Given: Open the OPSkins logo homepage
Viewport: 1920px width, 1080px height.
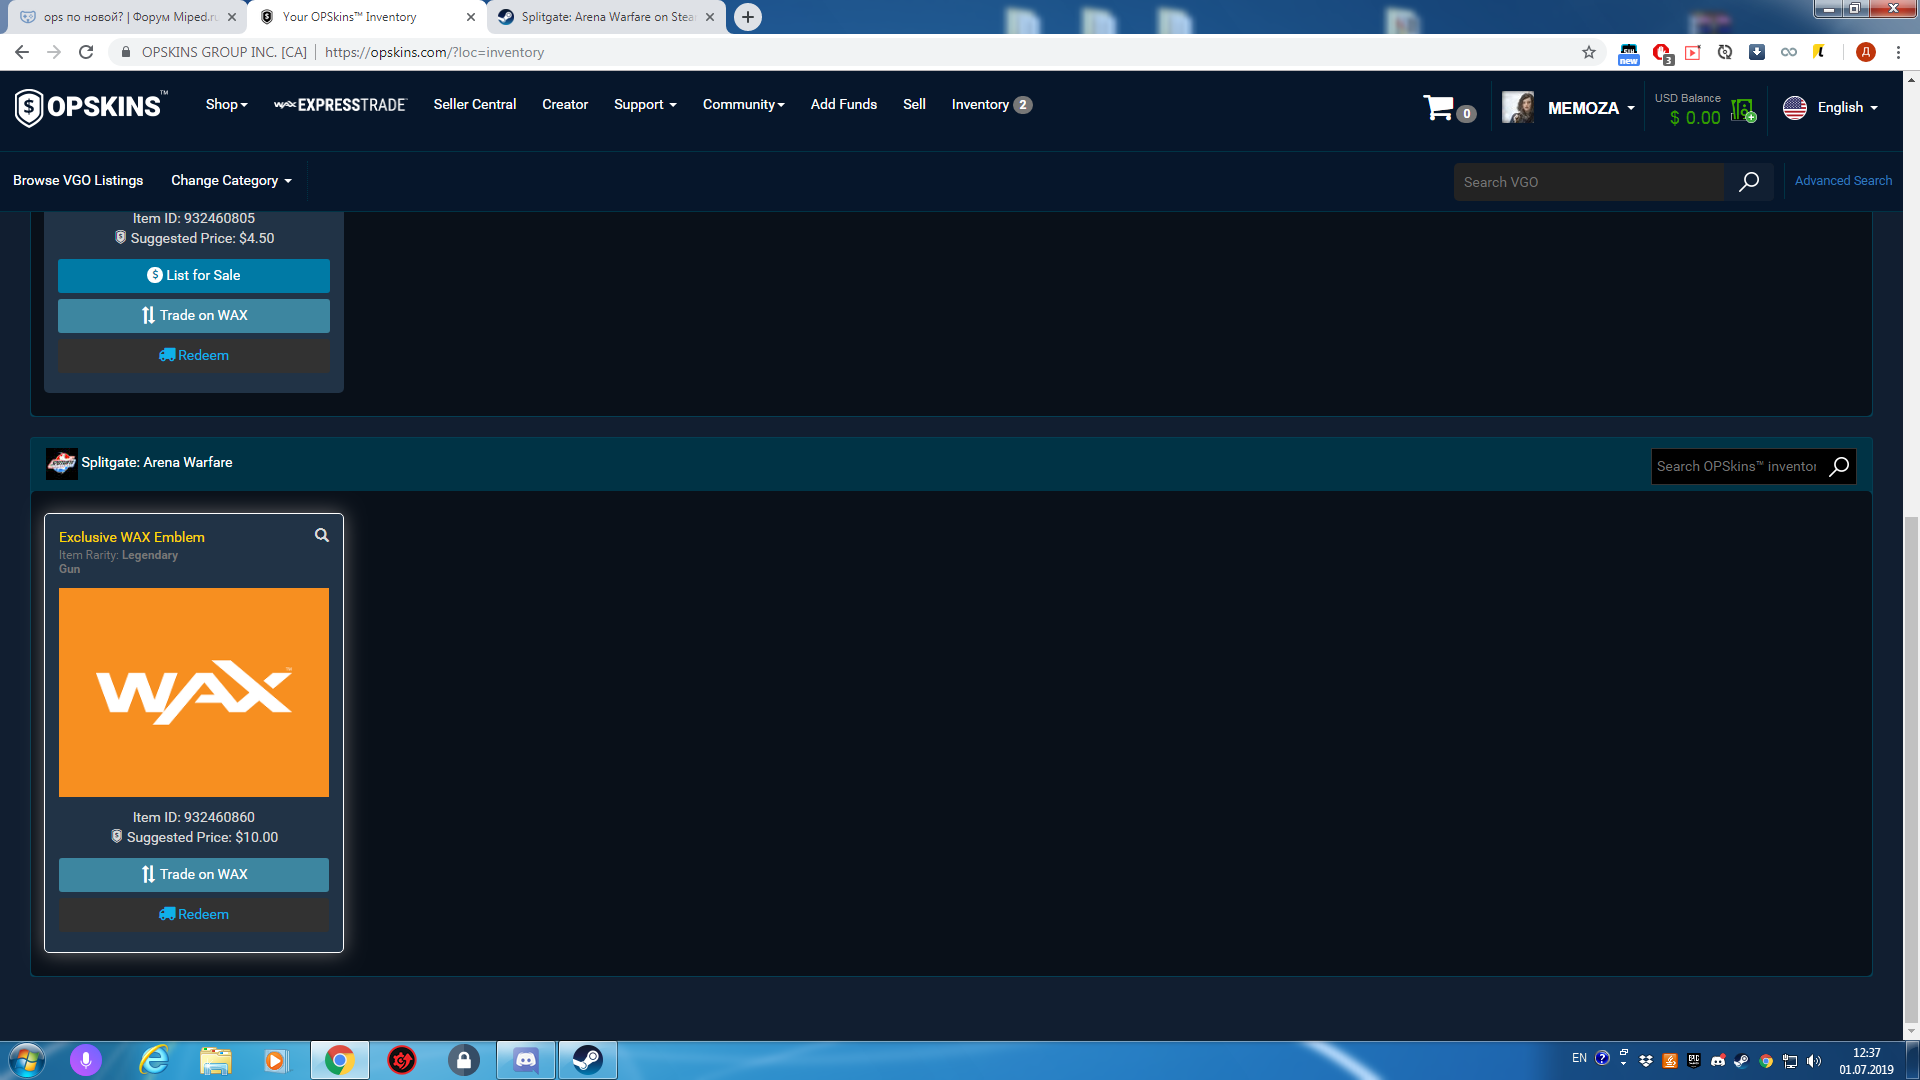Looking at the screenshot, I should coord(91,107).
